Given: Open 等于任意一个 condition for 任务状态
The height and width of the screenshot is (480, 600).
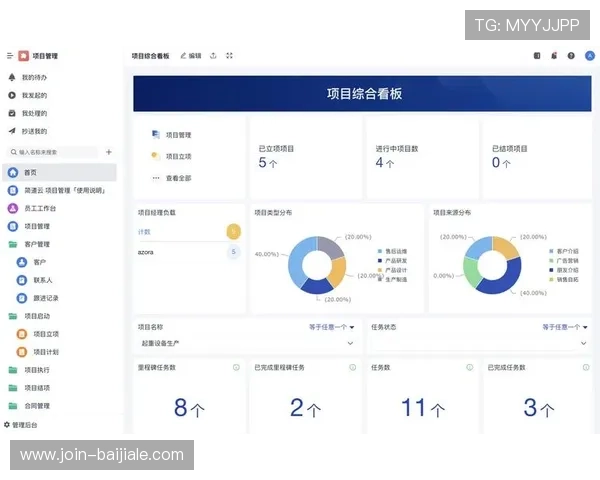Looking at the screenshot, I should [x=565, y=327].
